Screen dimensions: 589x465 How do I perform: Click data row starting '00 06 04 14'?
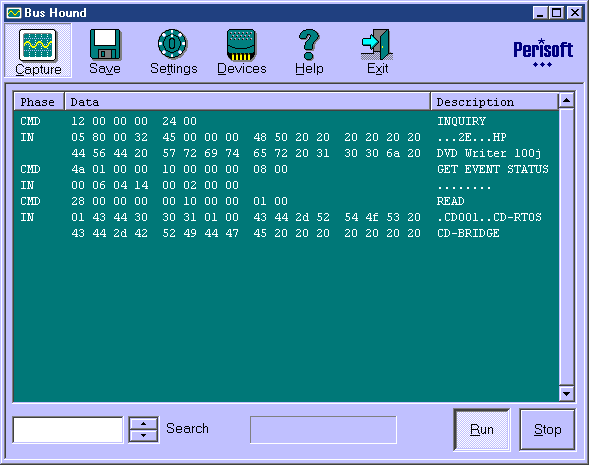pyautogui.click(x=155, y=185)
